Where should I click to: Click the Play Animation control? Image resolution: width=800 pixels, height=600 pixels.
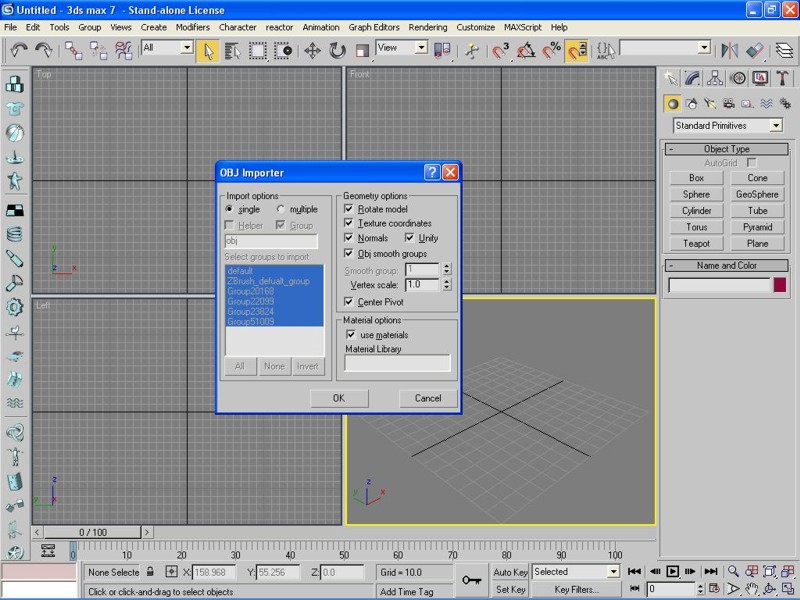(673, 571)
